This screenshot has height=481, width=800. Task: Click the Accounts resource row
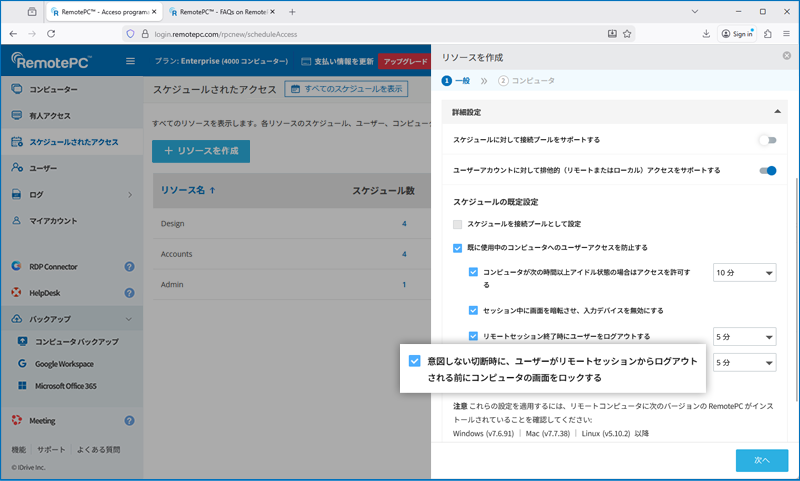click(292, 254)
